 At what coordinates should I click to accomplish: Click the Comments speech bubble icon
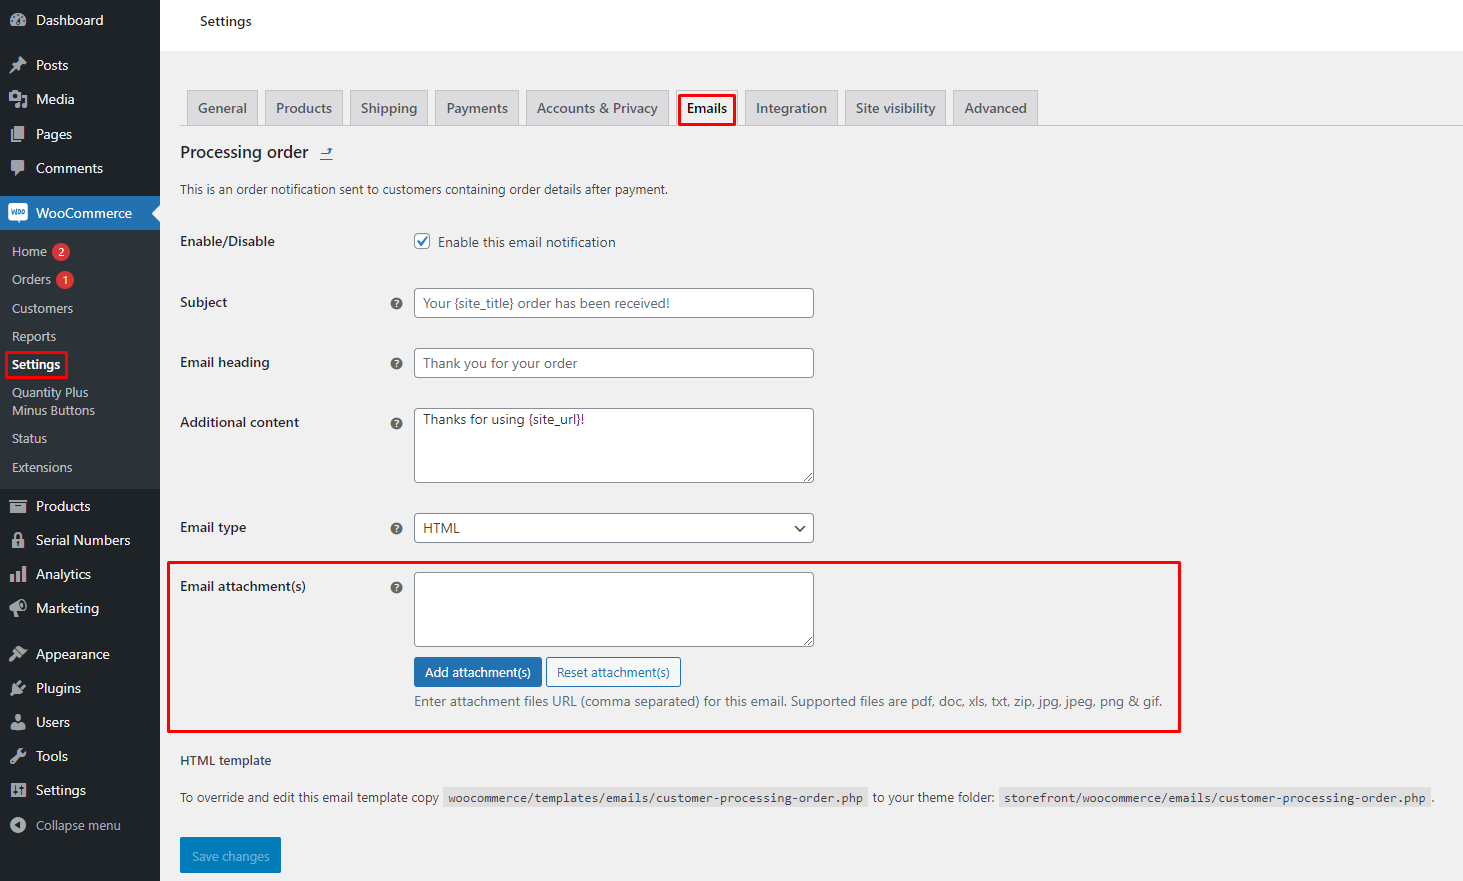click(18, 168)
